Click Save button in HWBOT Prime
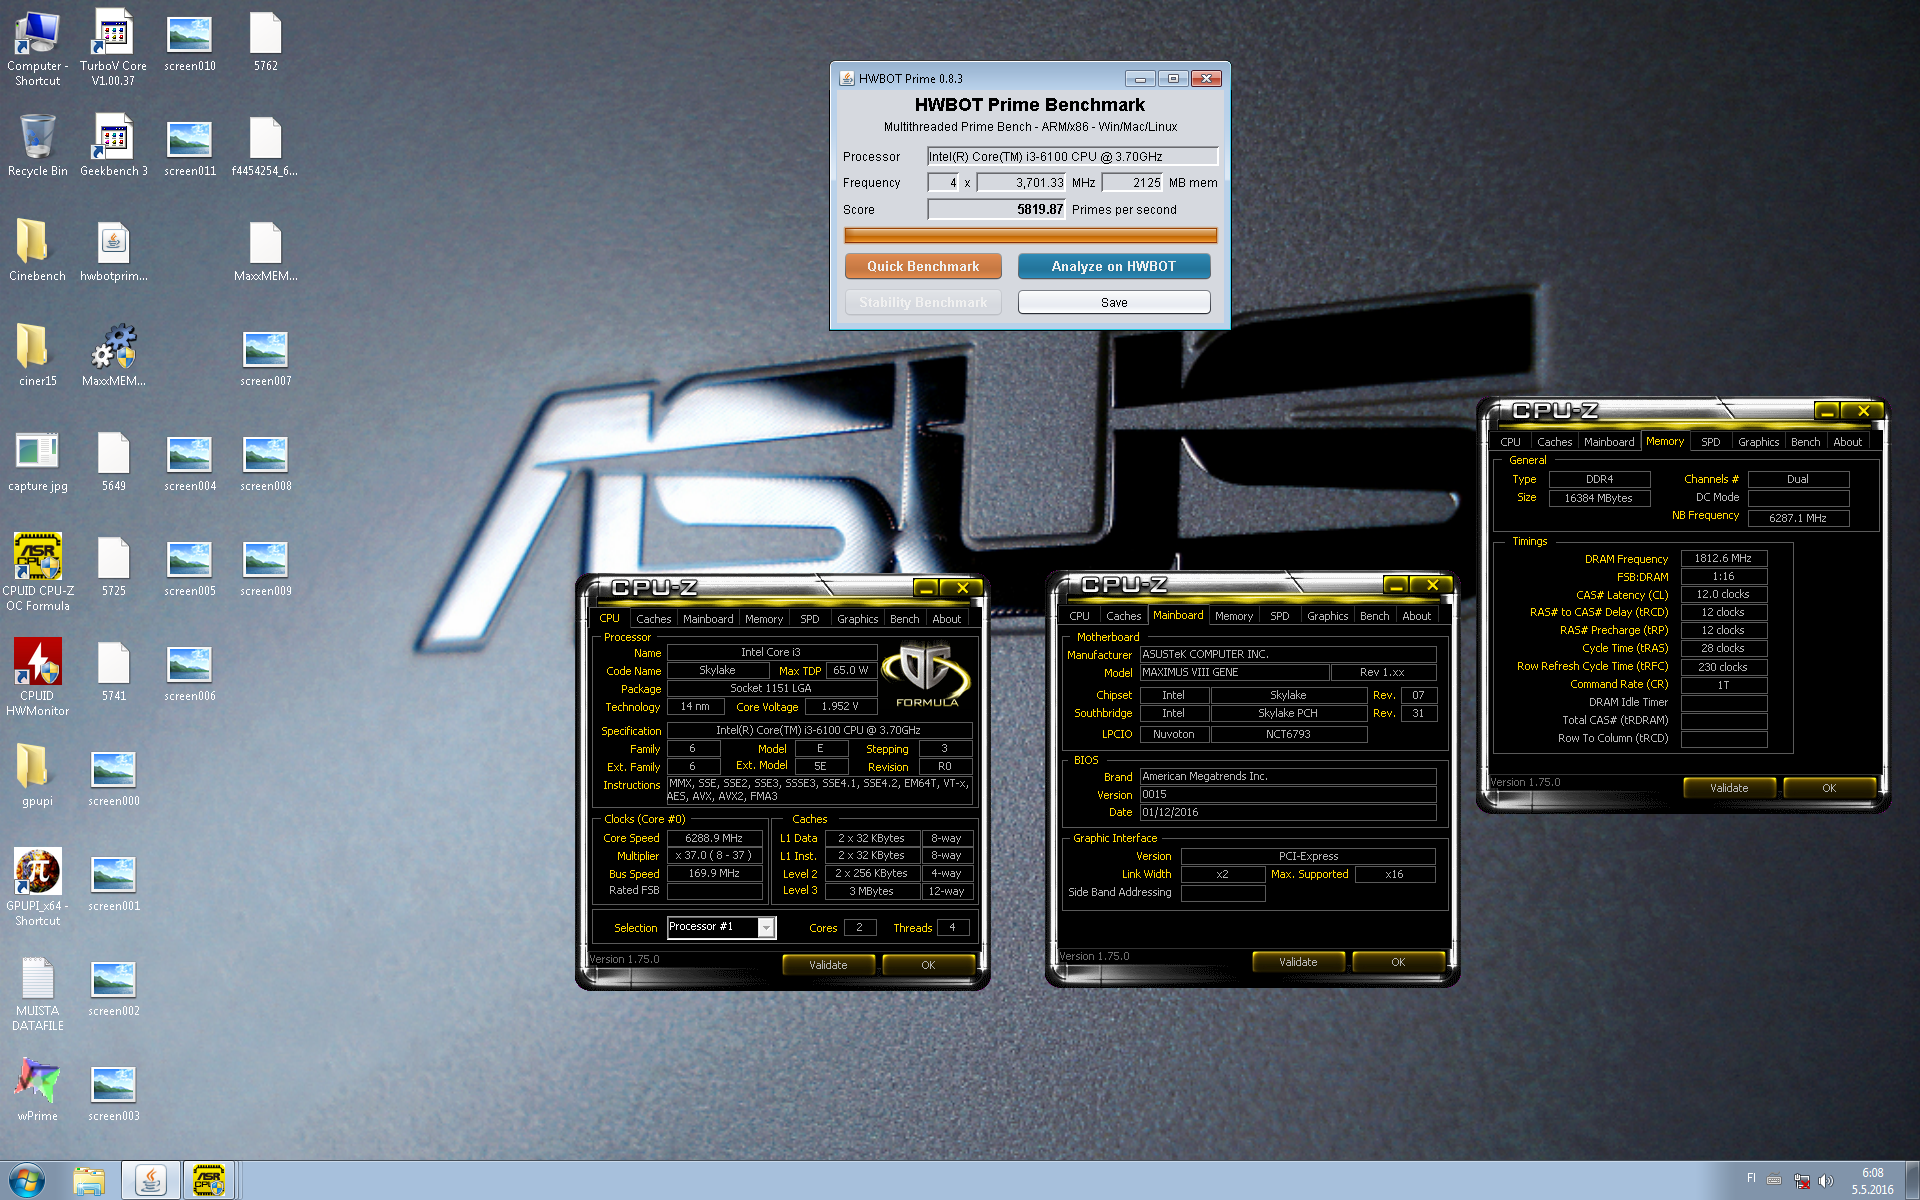This screenshot has height=1200, width=1920. coord(1114,302)
